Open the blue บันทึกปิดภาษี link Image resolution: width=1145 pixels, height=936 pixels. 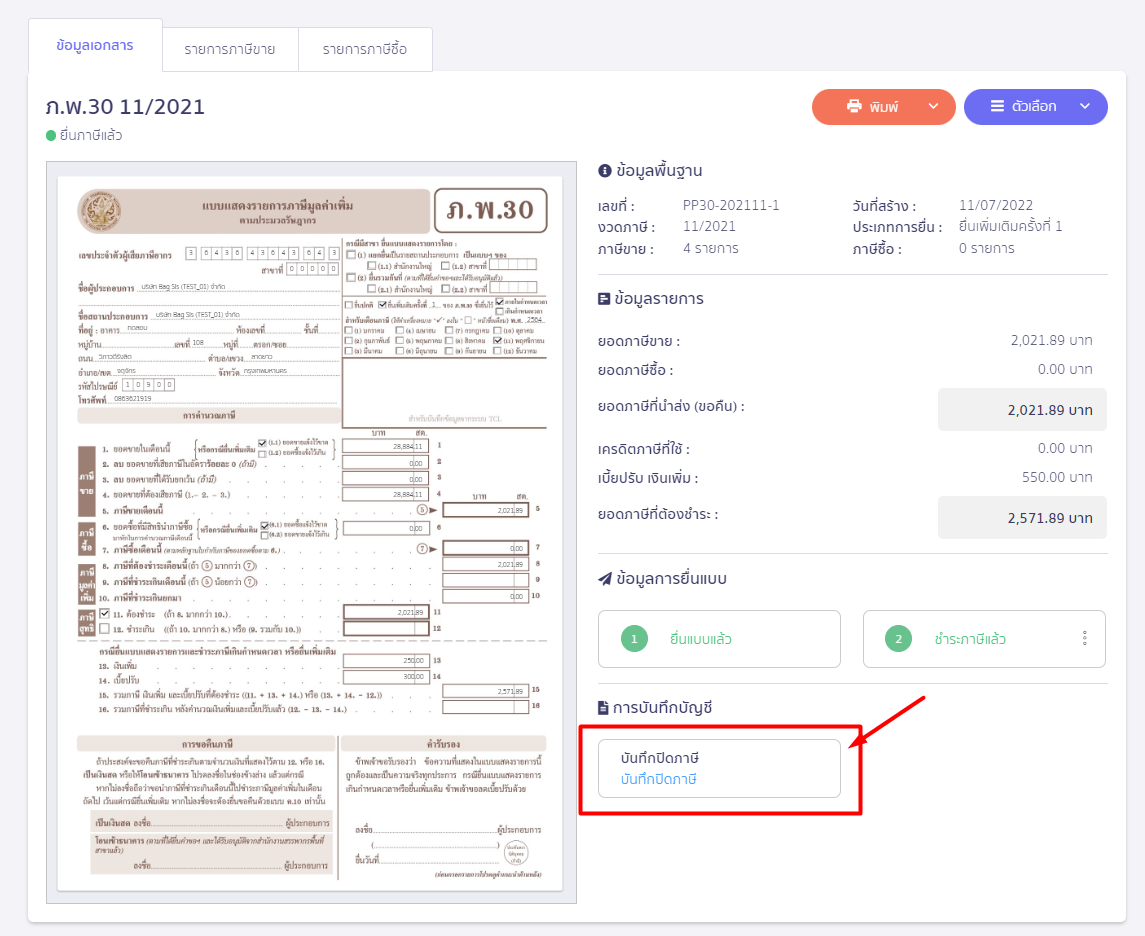[x=658, y=779]
